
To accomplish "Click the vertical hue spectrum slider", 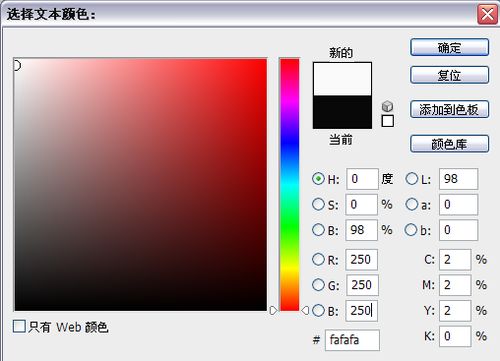I will click(289, 185).
